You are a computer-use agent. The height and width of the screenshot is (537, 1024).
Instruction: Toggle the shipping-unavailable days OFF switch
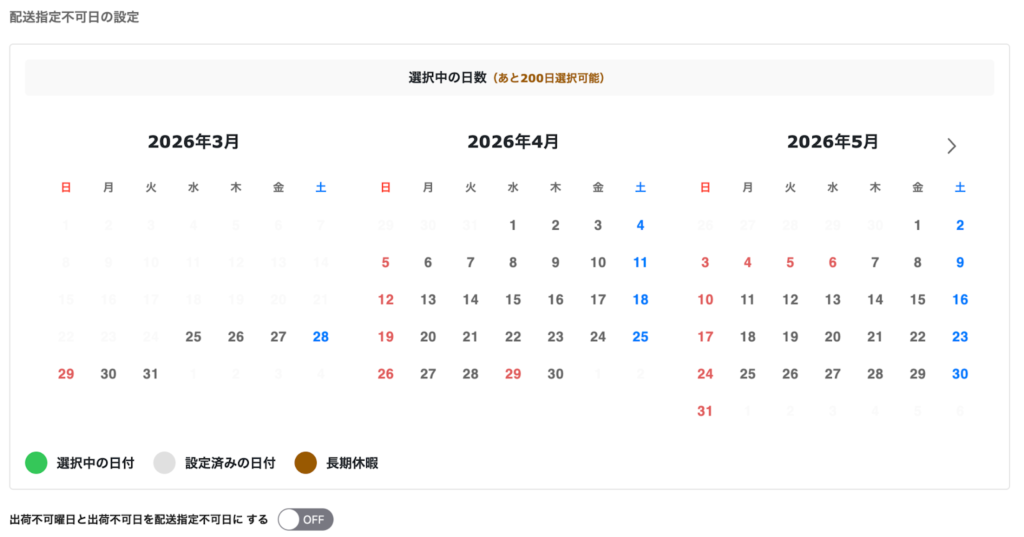point(305,519)
